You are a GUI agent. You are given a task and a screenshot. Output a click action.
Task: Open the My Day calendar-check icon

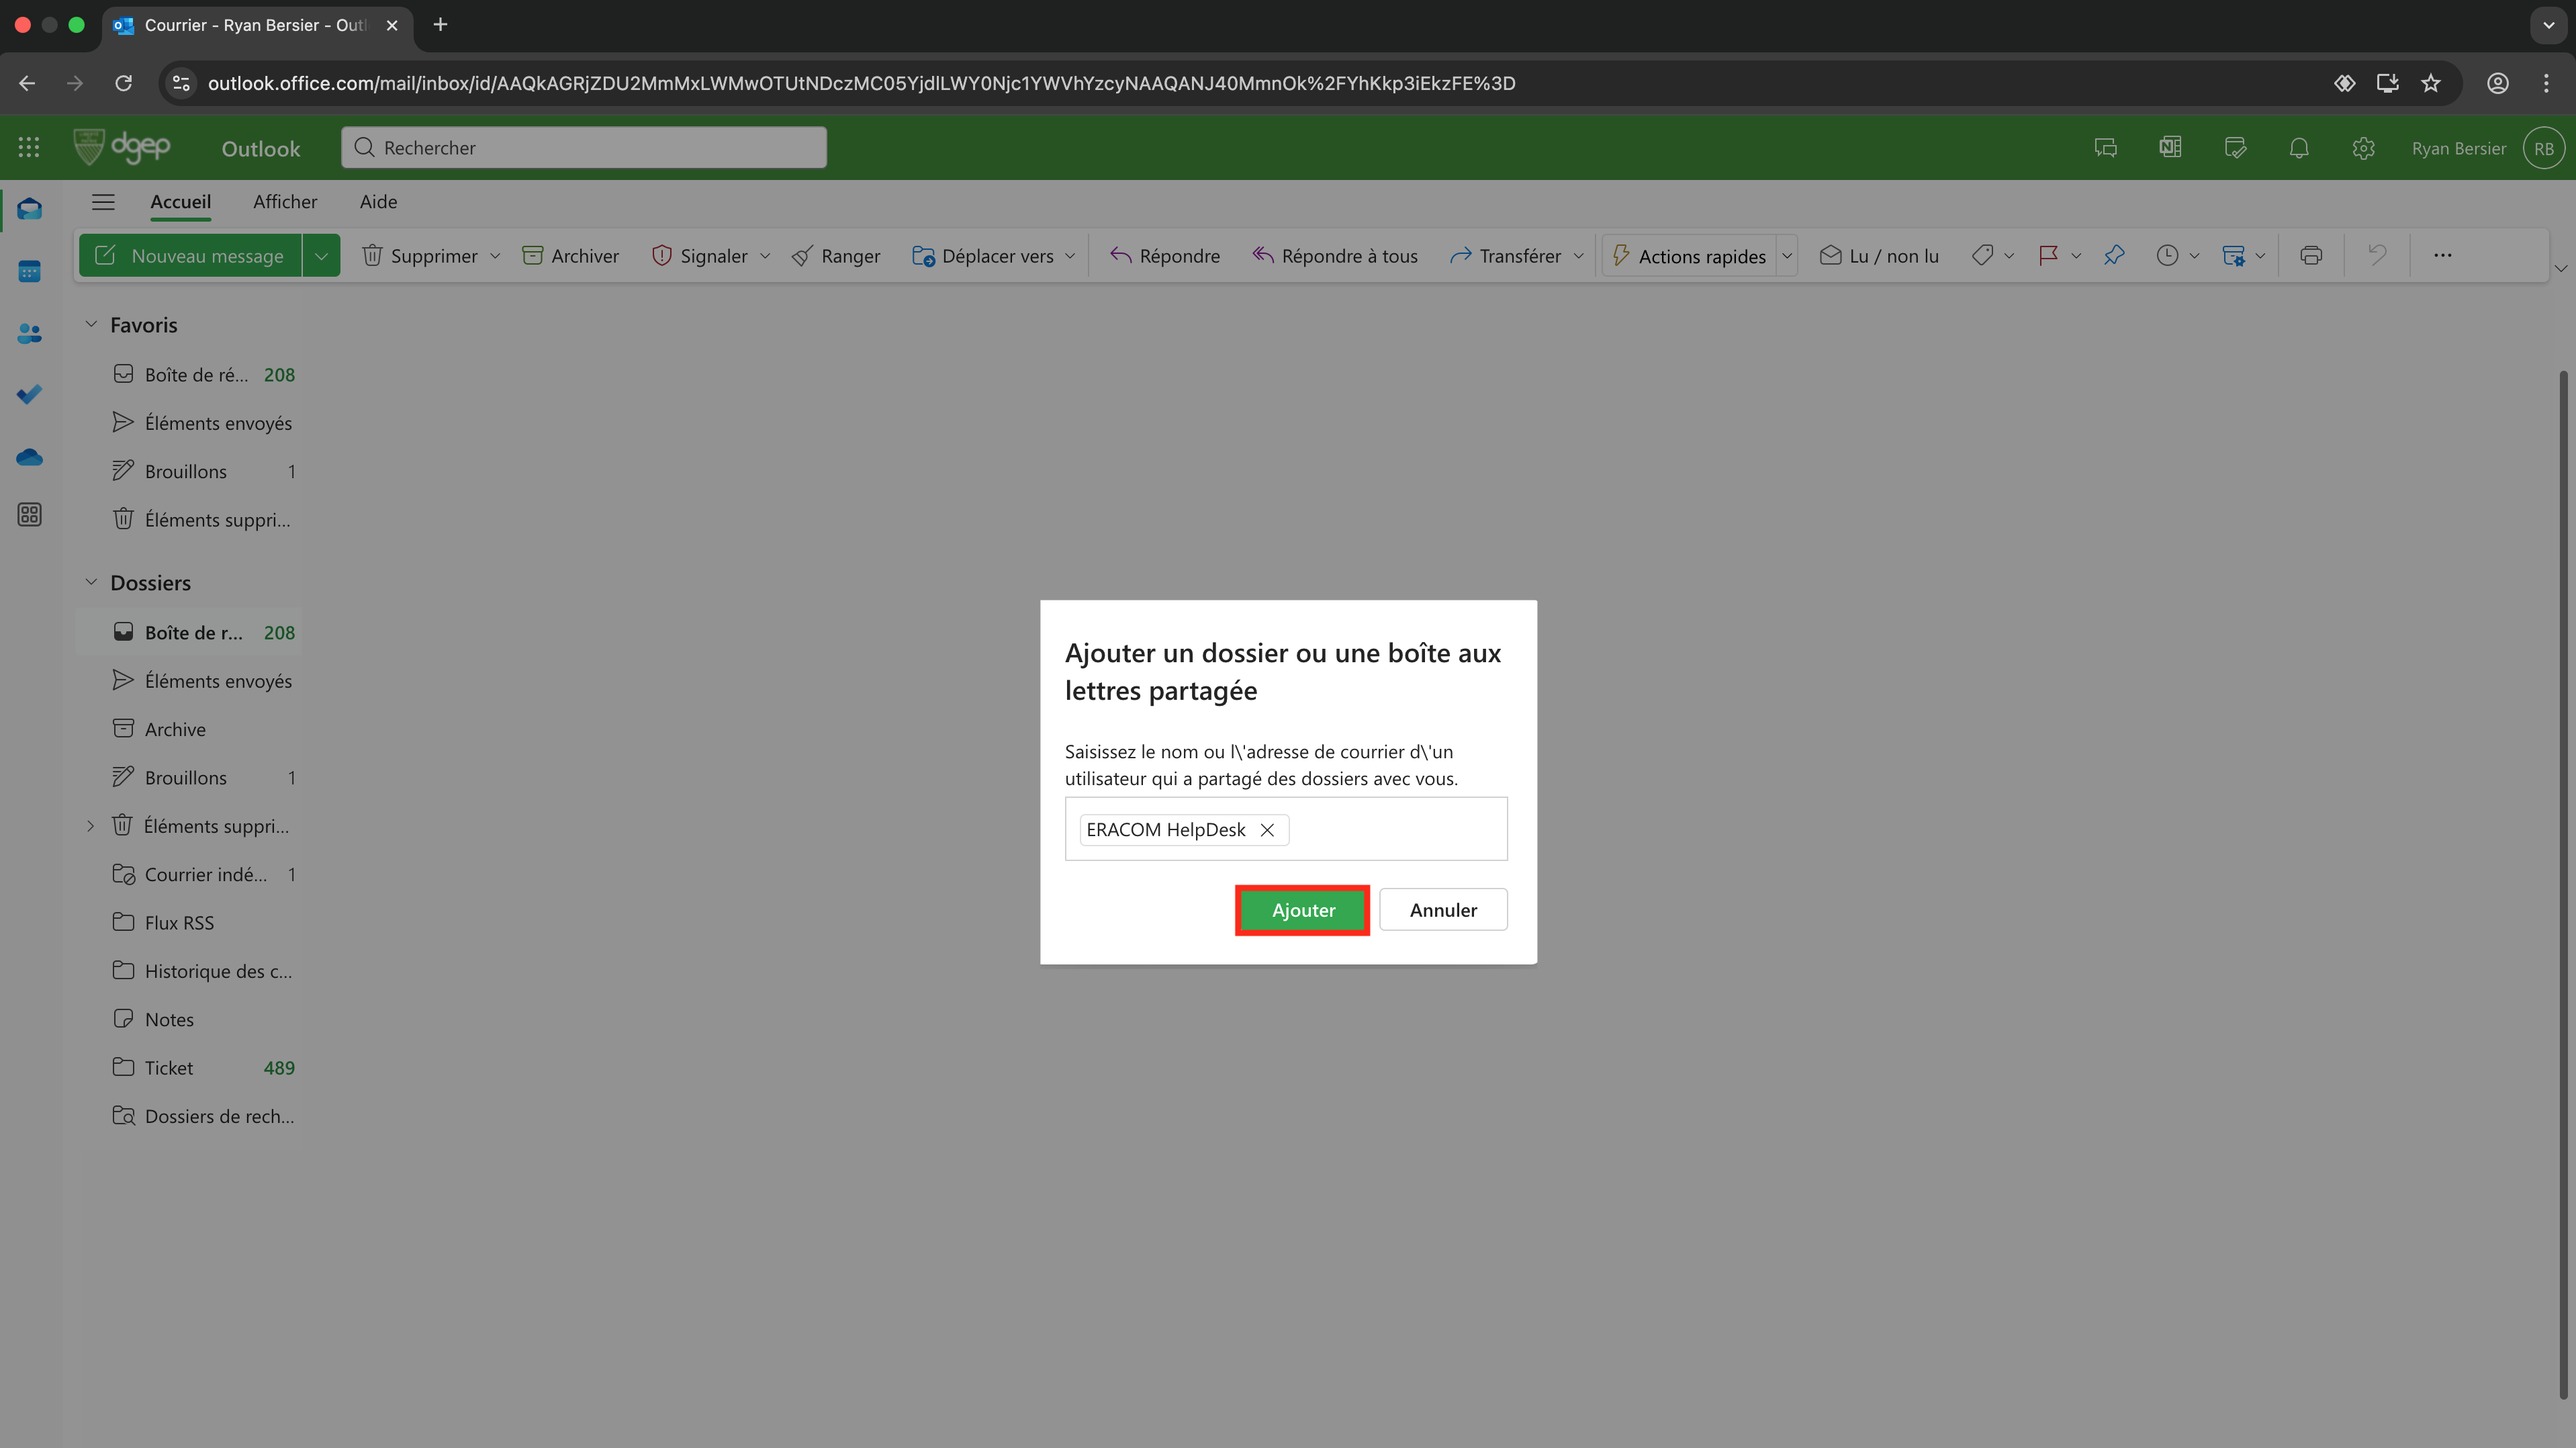2235,148
